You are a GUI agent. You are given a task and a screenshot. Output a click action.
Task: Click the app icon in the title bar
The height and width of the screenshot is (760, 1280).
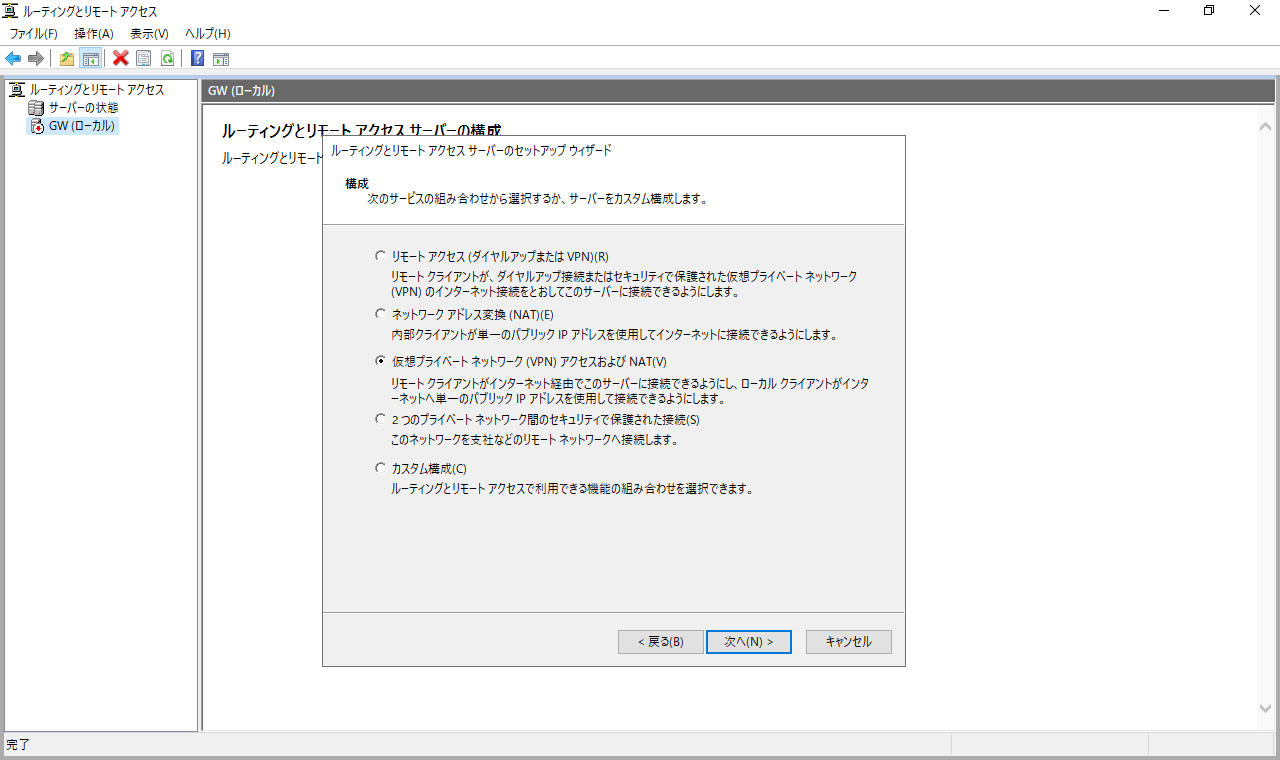point(11,11)
